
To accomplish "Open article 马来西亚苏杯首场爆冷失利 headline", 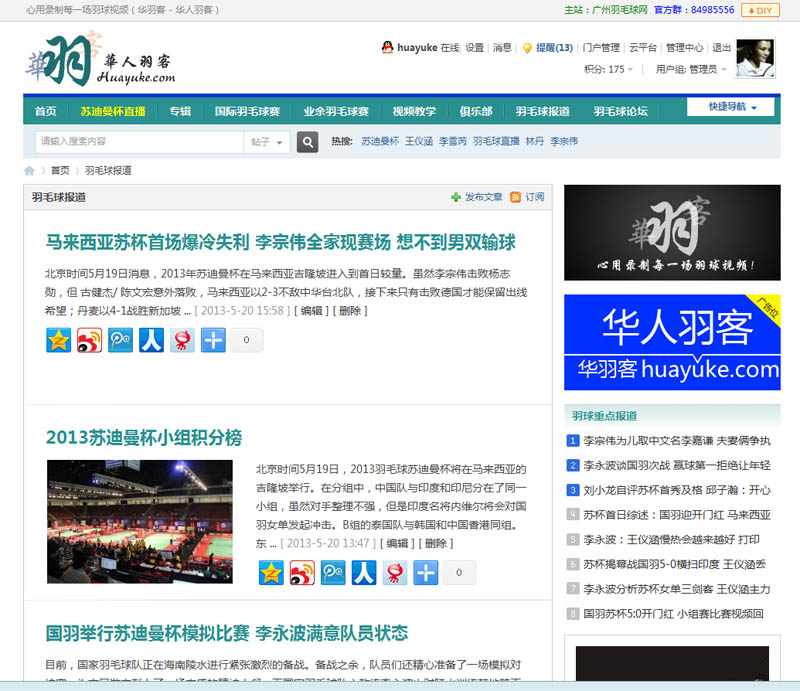I will pos(281,242).
